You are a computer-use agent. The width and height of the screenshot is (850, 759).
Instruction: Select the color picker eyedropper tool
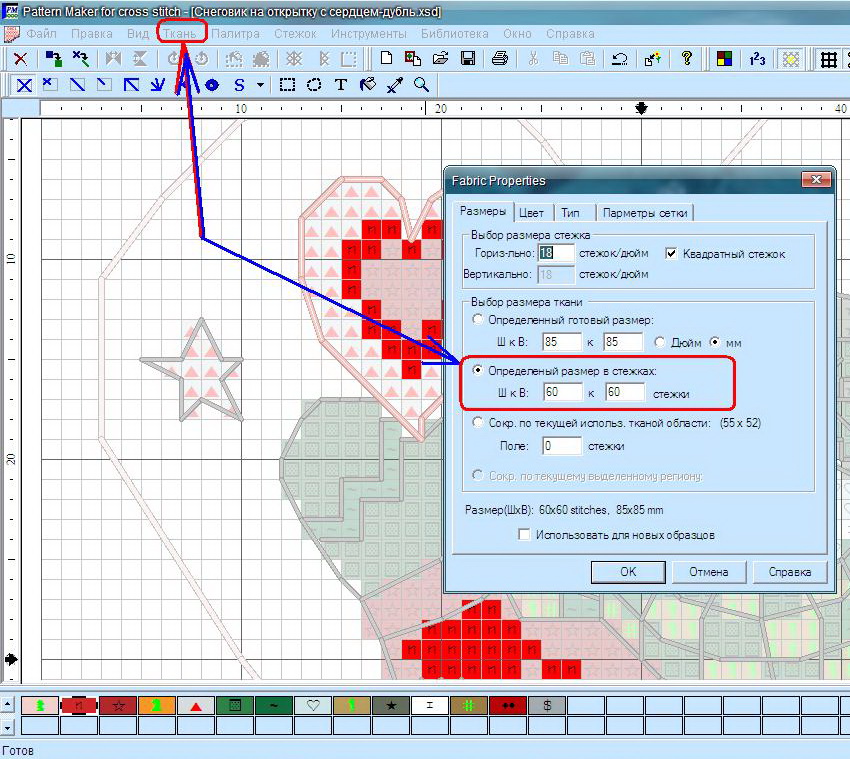point(394,85)
